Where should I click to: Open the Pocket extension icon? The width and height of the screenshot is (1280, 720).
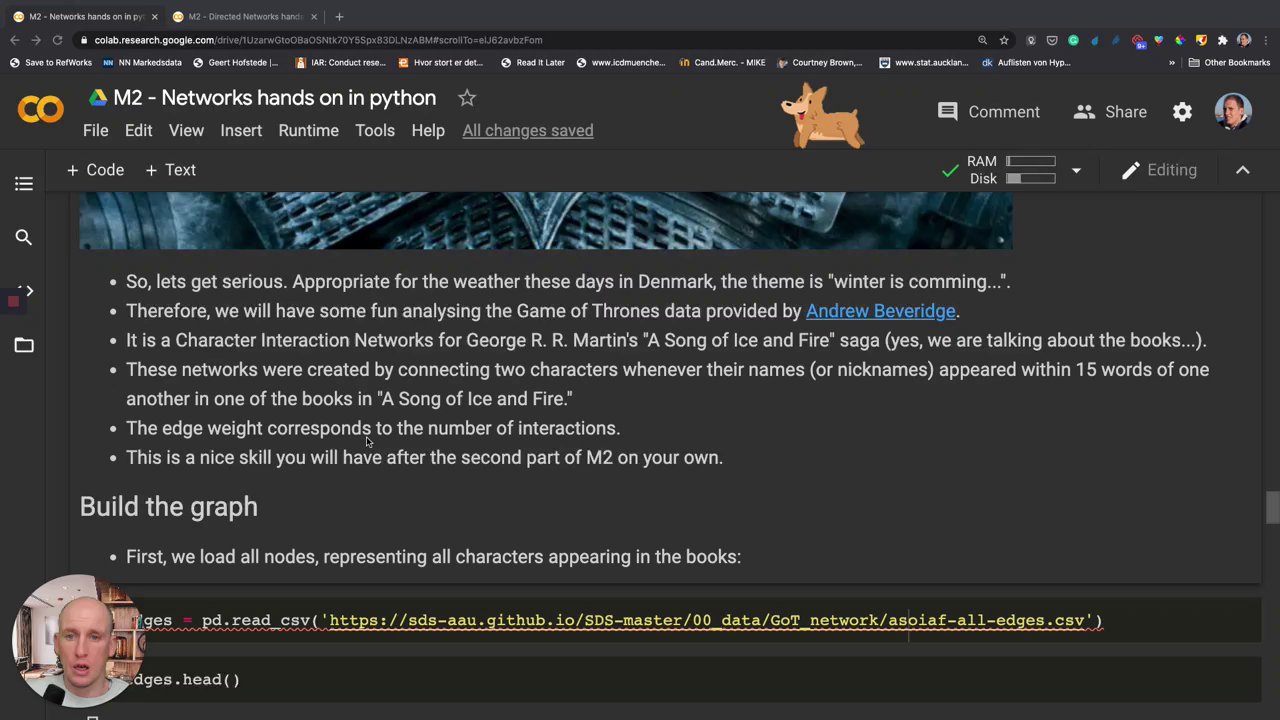[1052, 40]
